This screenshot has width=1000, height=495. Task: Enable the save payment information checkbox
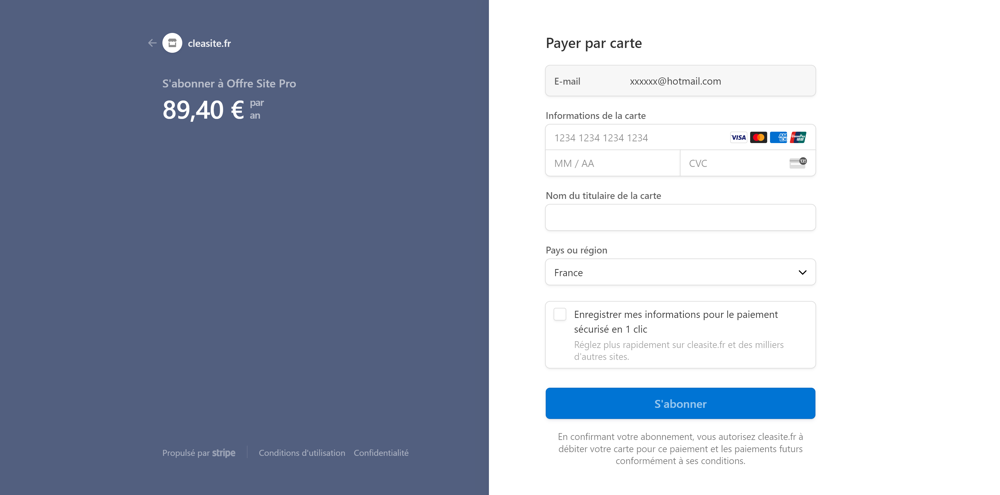tap(560, 315)
